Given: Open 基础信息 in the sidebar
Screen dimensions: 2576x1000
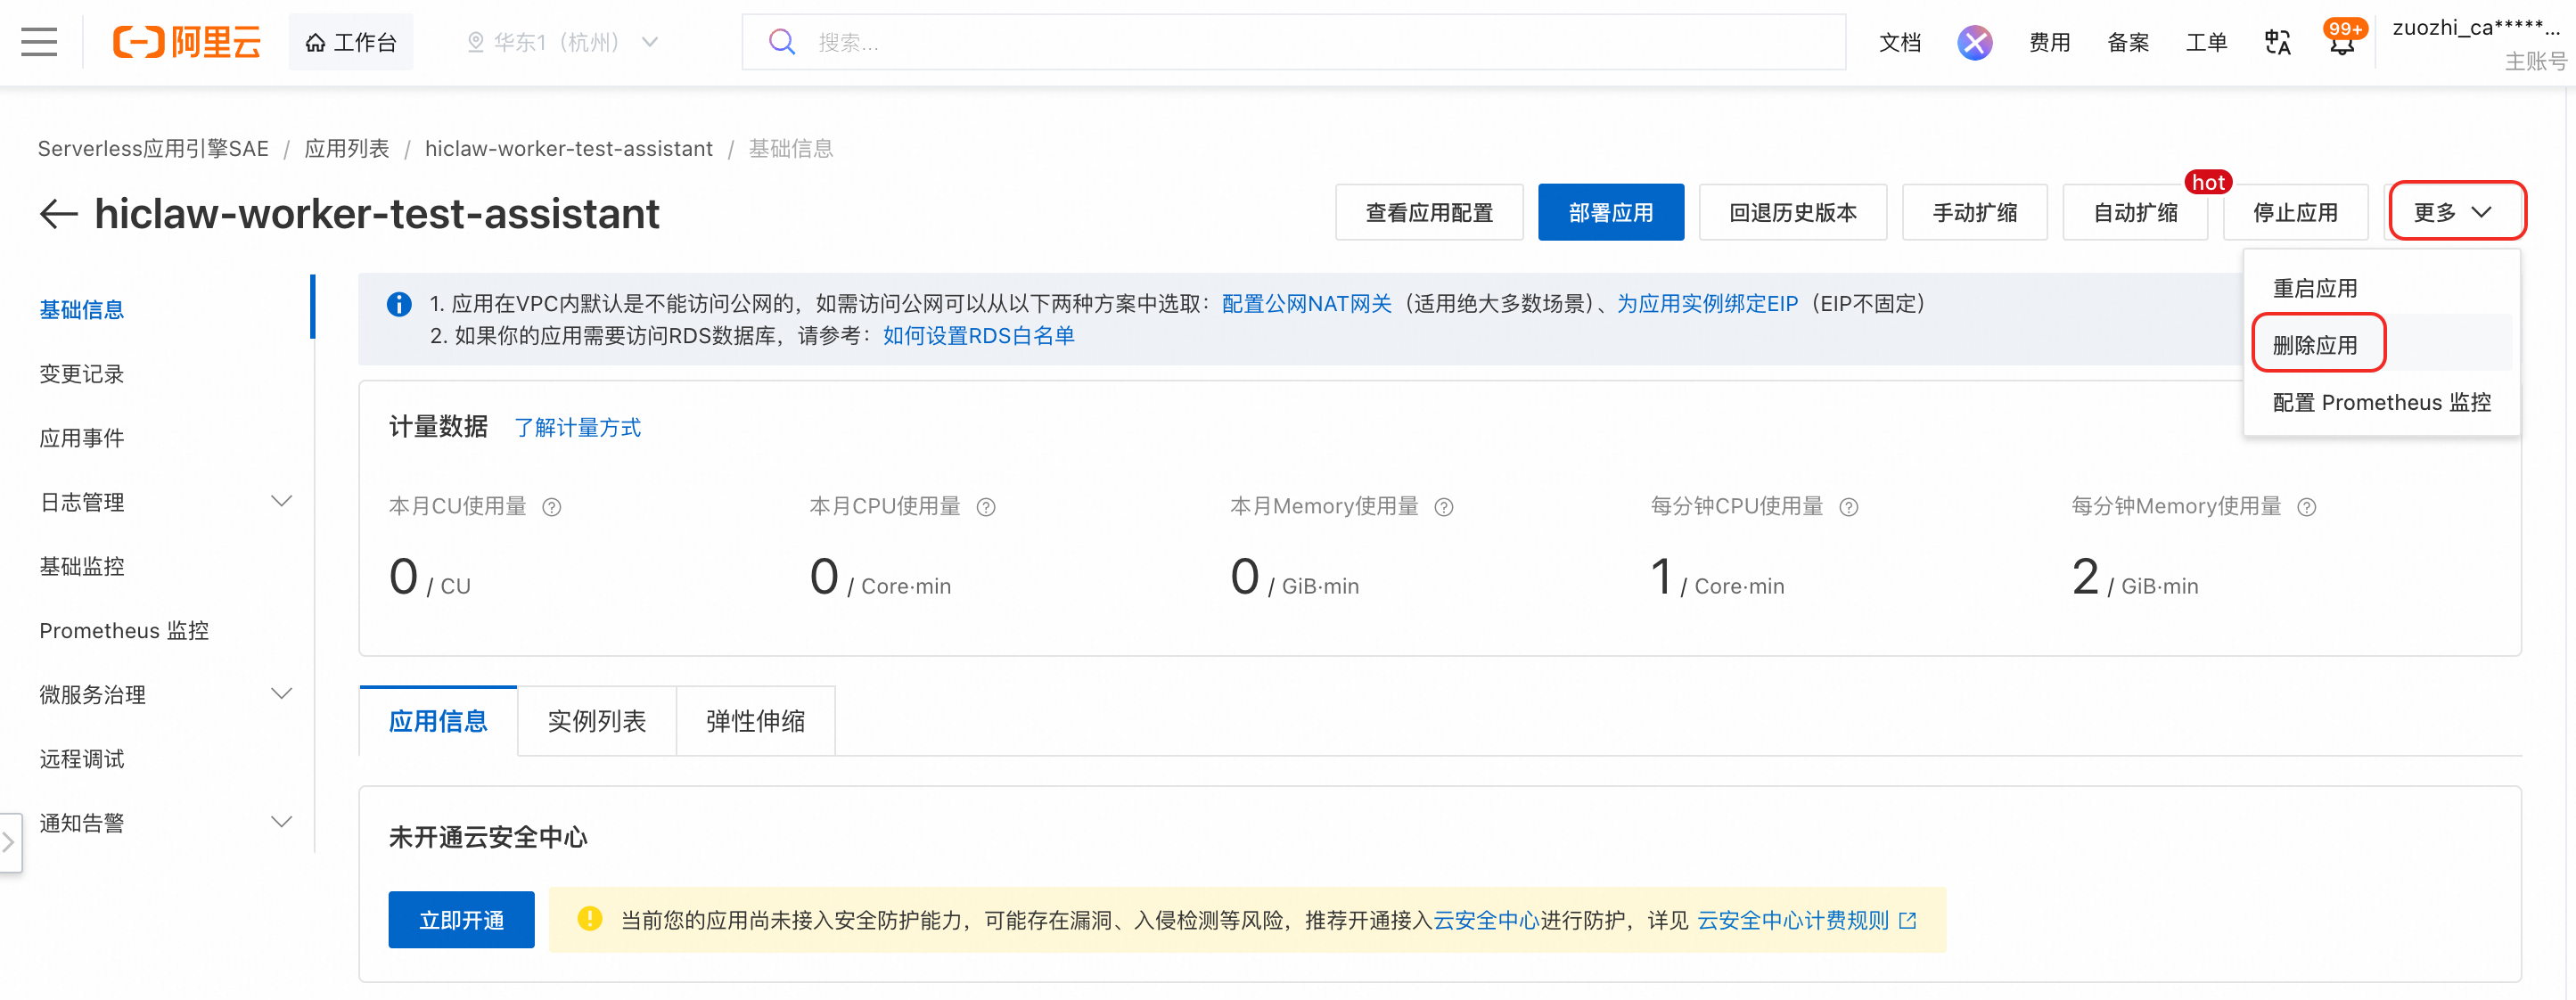Looking at the screenshot, I should [82, 310].
